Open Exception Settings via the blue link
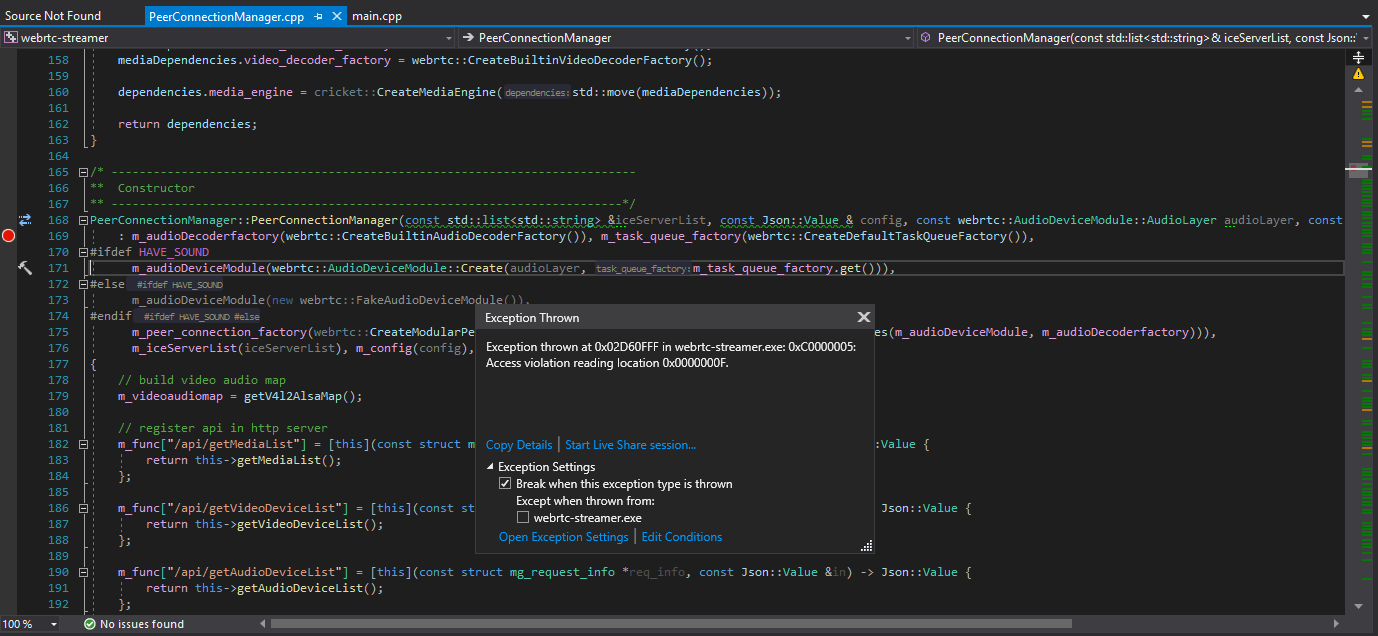Image resolution: width=1378 pixels, height=636 pixels. [563, 537]
